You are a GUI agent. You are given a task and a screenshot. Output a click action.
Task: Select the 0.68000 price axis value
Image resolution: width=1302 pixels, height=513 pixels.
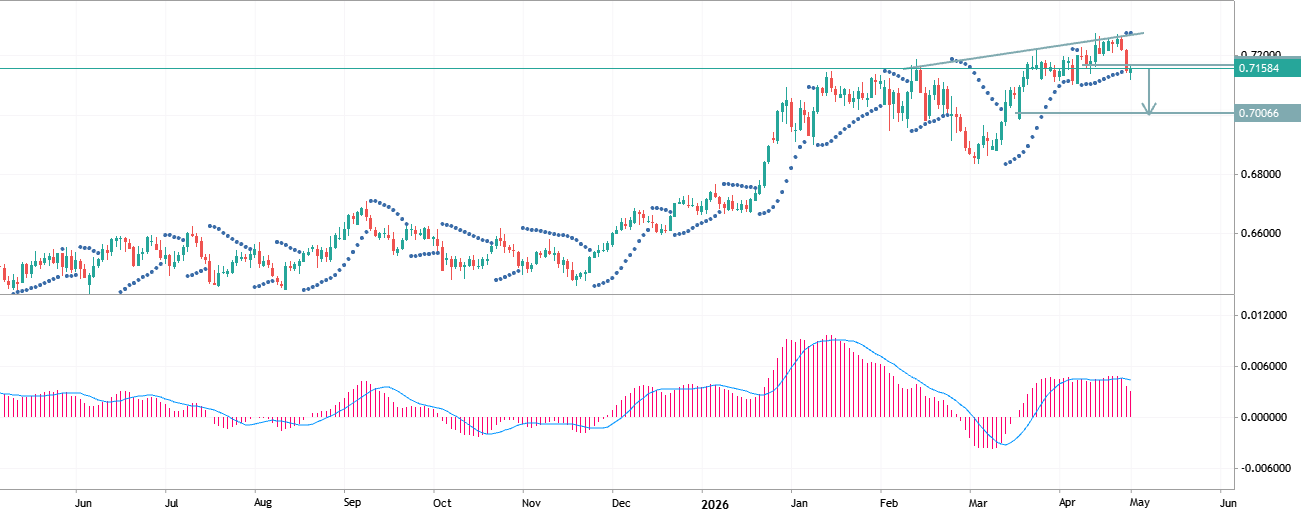click(x=1259, y=175)
